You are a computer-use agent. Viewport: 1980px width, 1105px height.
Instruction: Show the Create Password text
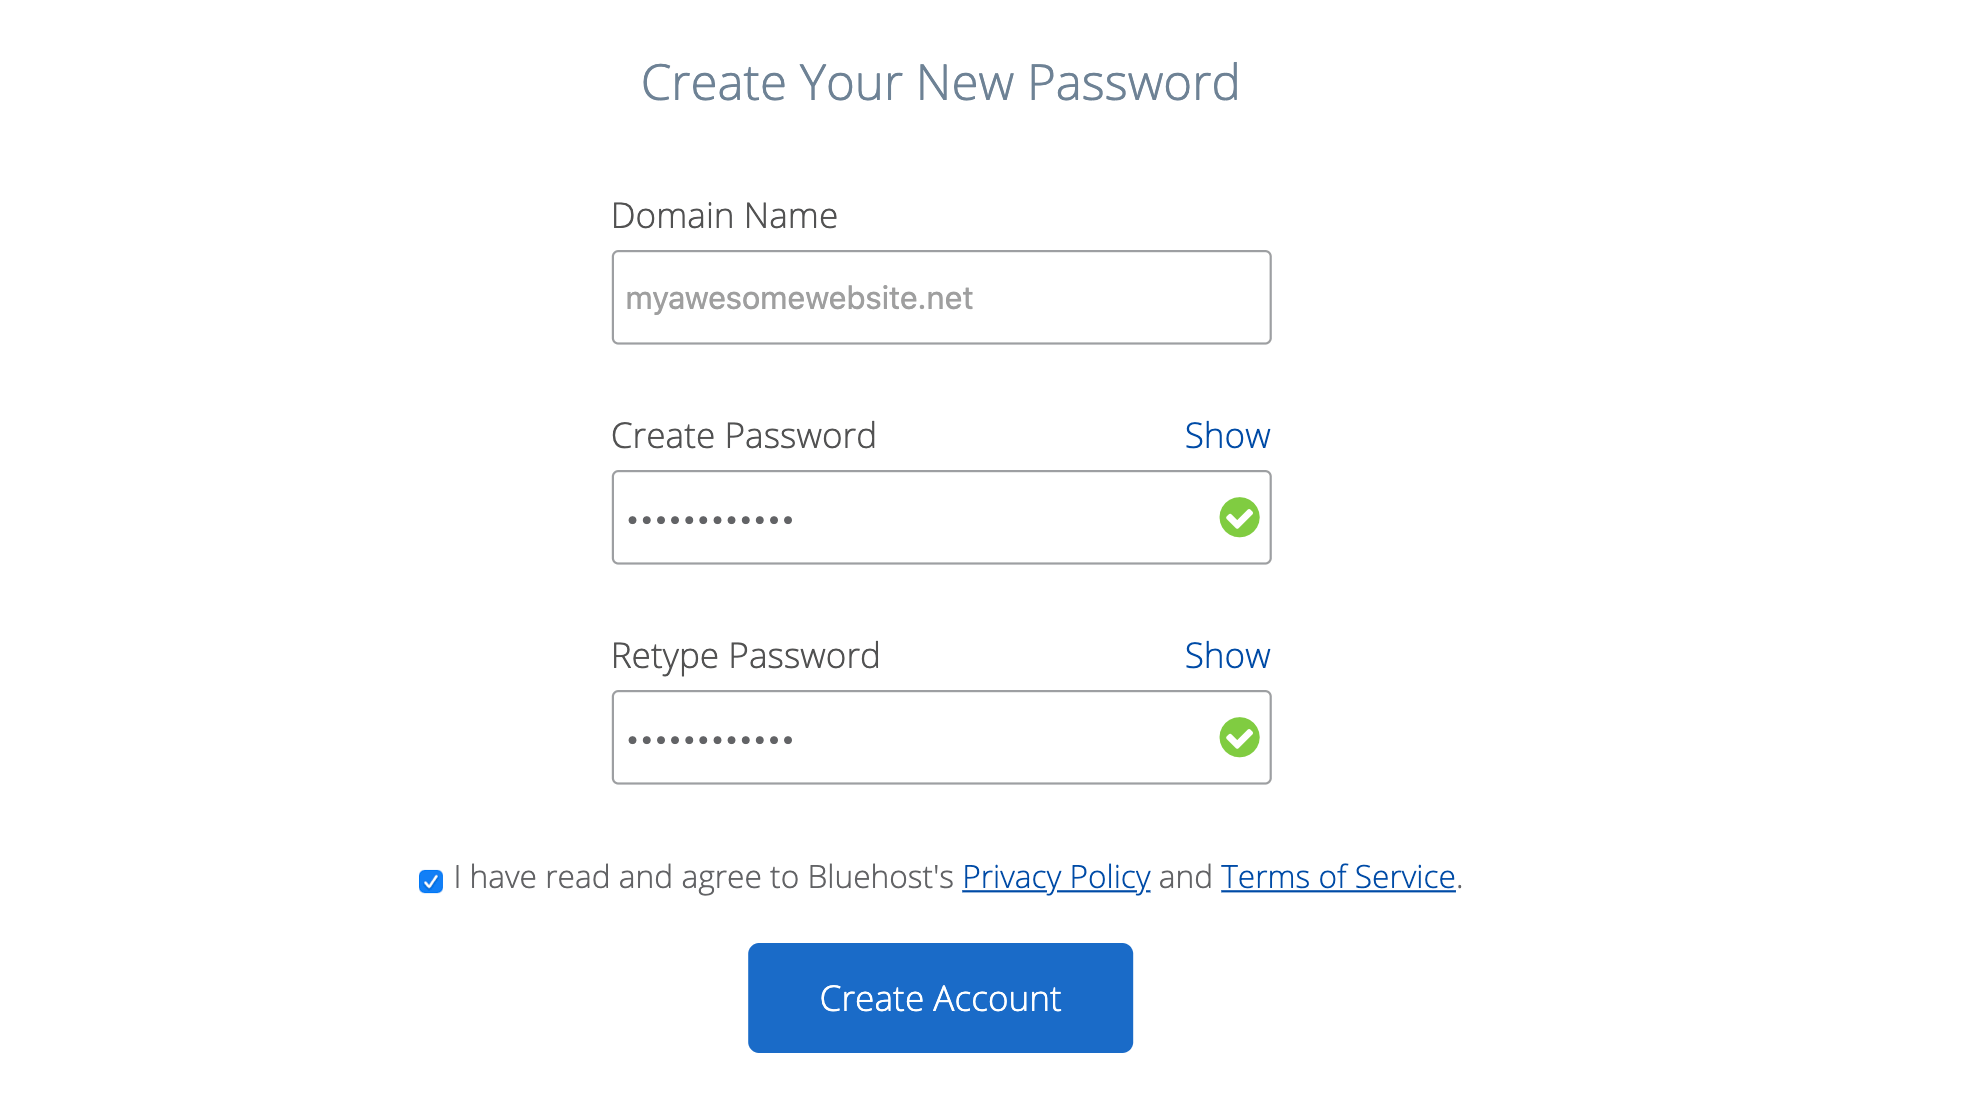click(x=1227, y=436)
